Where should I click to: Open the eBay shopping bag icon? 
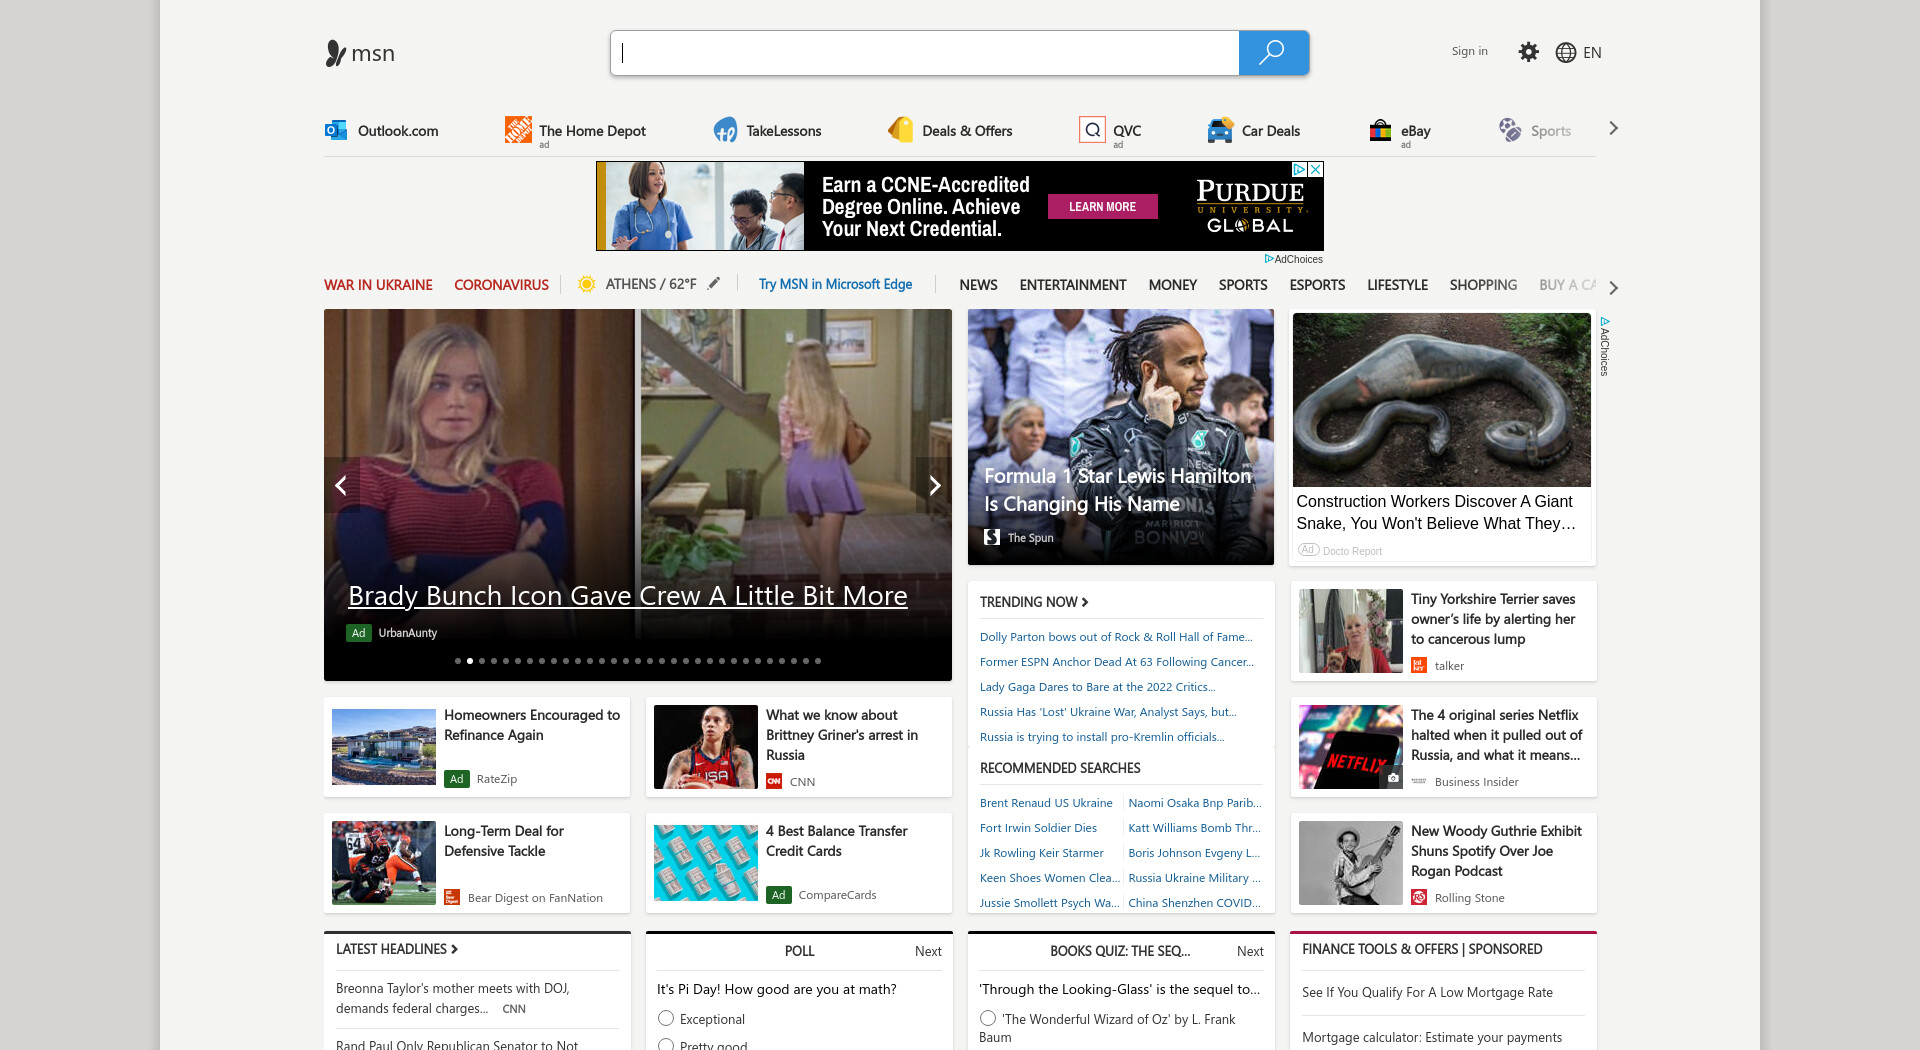tap(1380, 130)
